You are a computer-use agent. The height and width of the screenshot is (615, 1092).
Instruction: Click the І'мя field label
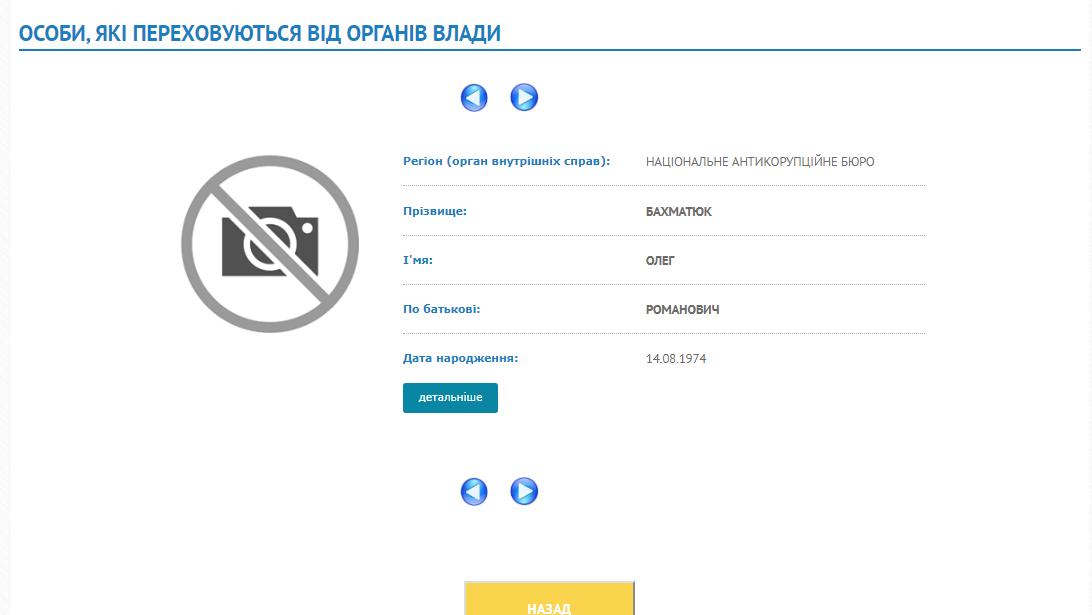click(x=417, y=260)
